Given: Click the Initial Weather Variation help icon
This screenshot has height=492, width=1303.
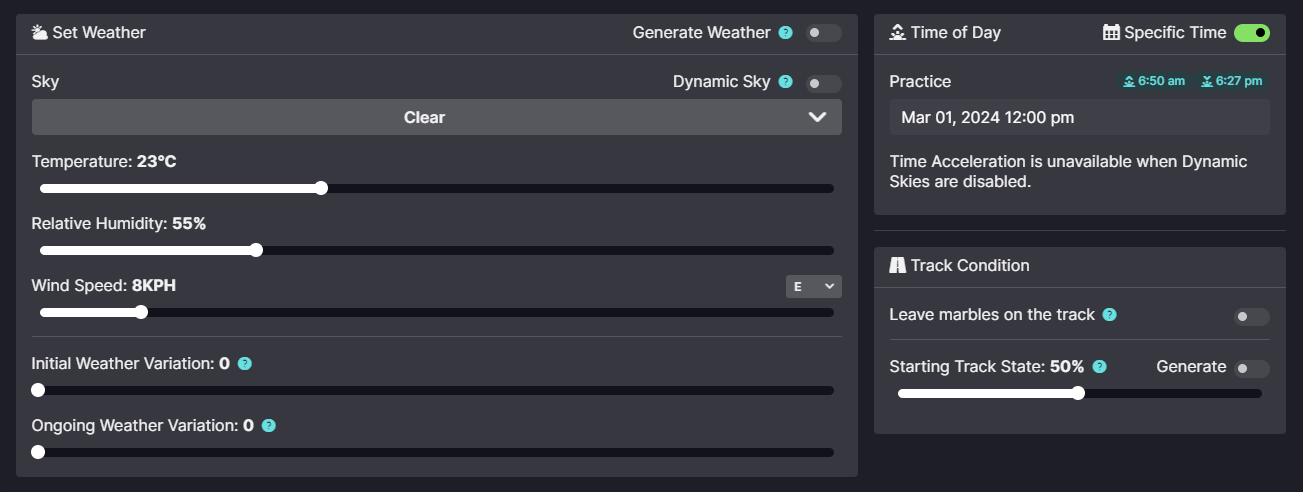Looking at the screenshot, I should (245, 364).
